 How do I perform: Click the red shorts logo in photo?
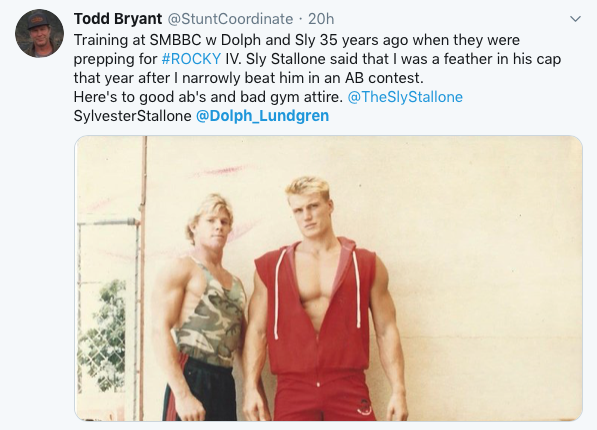tap(364, 408)
